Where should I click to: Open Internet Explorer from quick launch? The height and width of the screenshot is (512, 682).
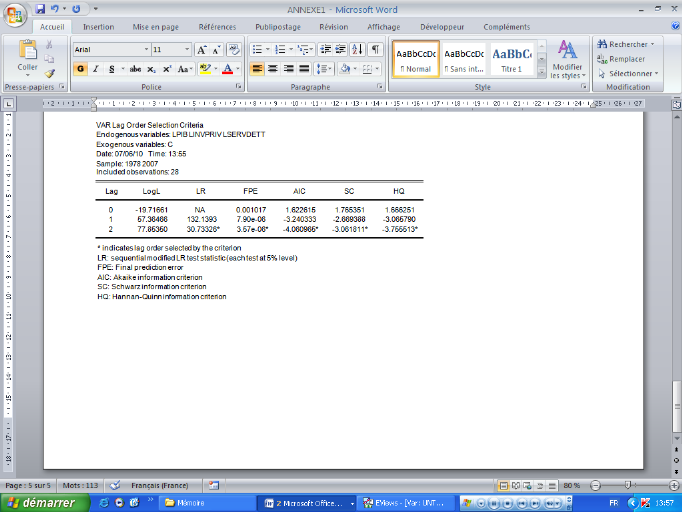tap(104, 503)
